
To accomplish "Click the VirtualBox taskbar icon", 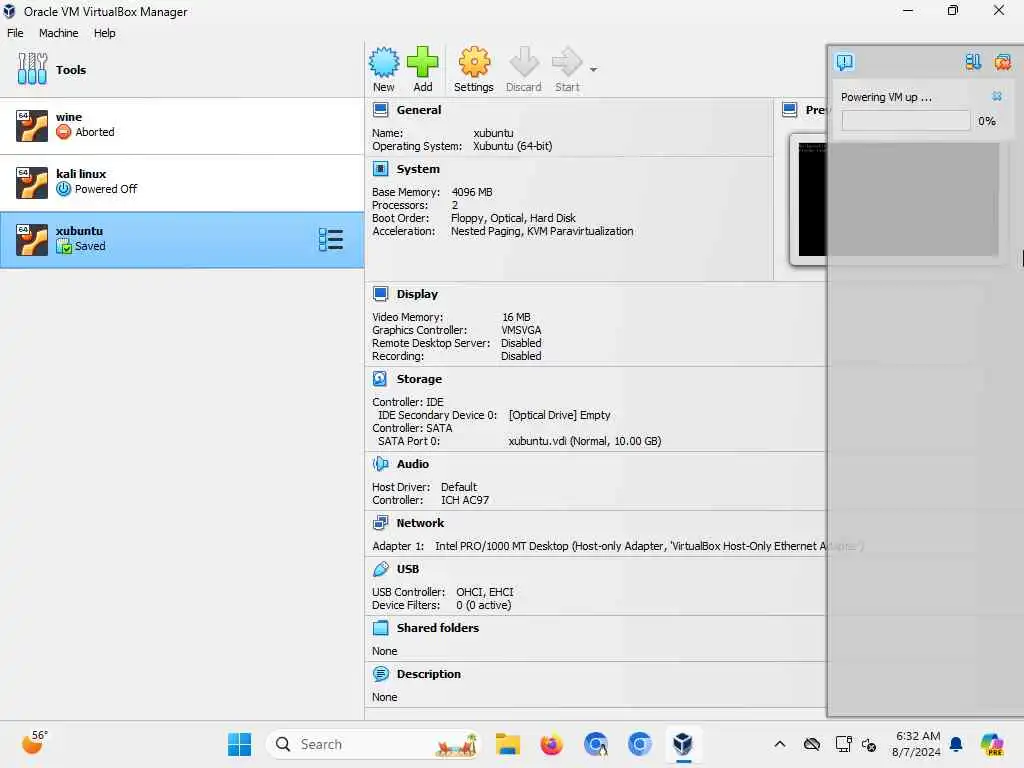I will click(682, 744).
